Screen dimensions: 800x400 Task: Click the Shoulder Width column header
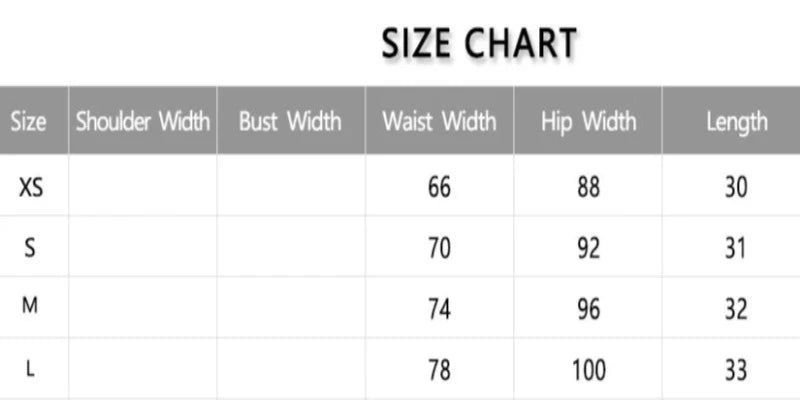click(143, 122)
